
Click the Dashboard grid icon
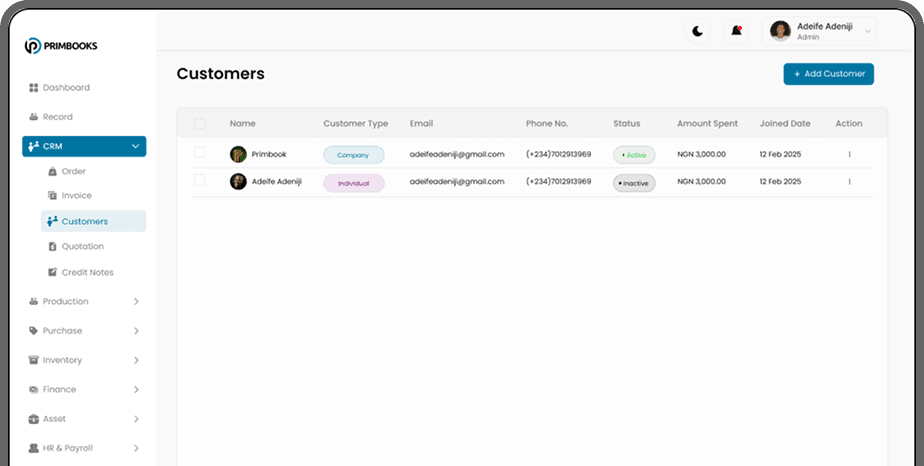[34, 88]
